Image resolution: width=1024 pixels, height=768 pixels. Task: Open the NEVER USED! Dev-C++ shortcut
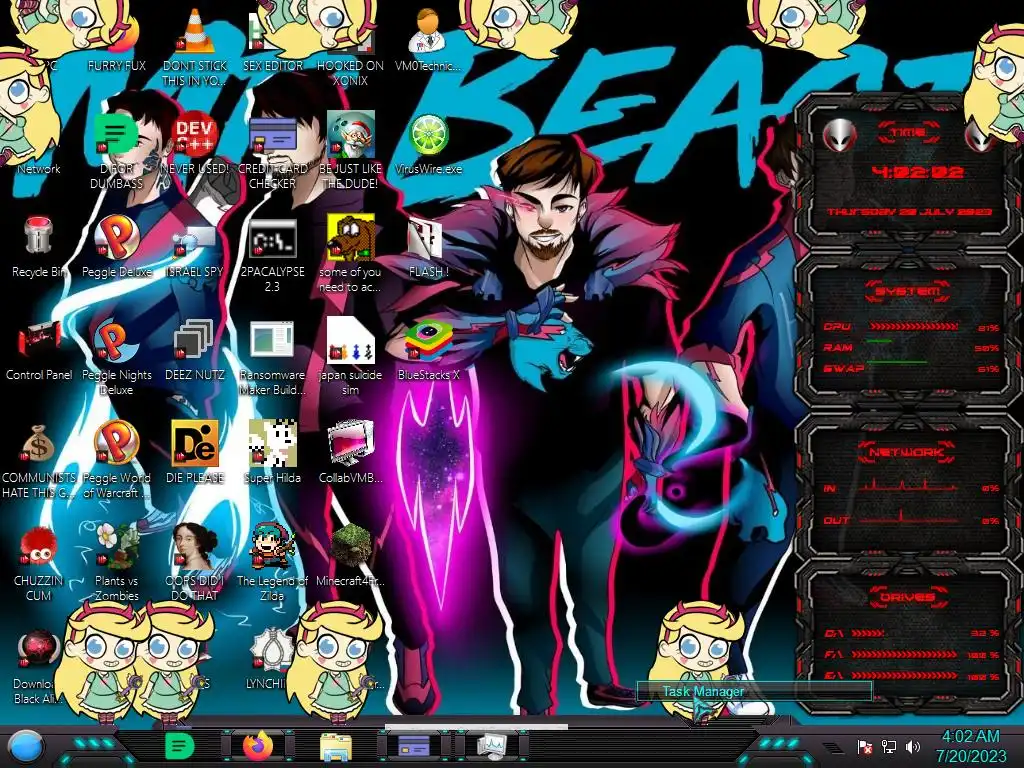pyautogui.click(x=195, y=144)
